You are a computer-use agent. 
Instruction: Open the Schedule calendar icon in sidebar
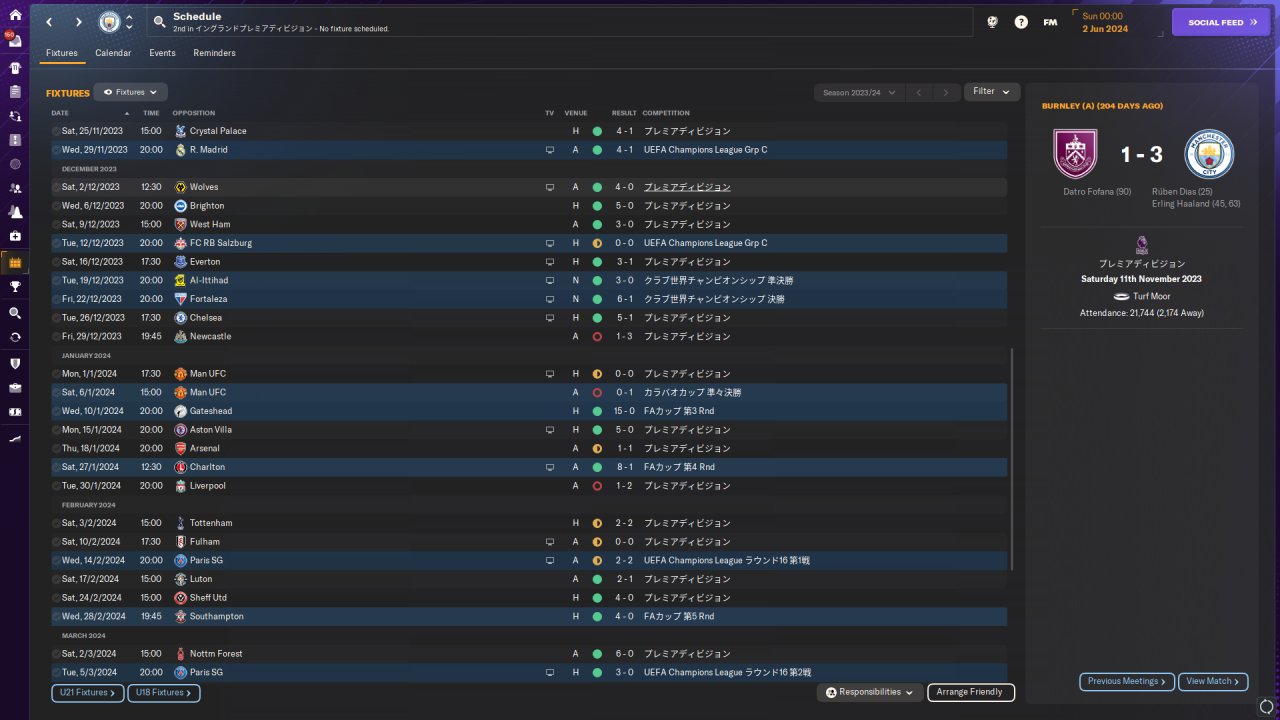tap(15, 262)
